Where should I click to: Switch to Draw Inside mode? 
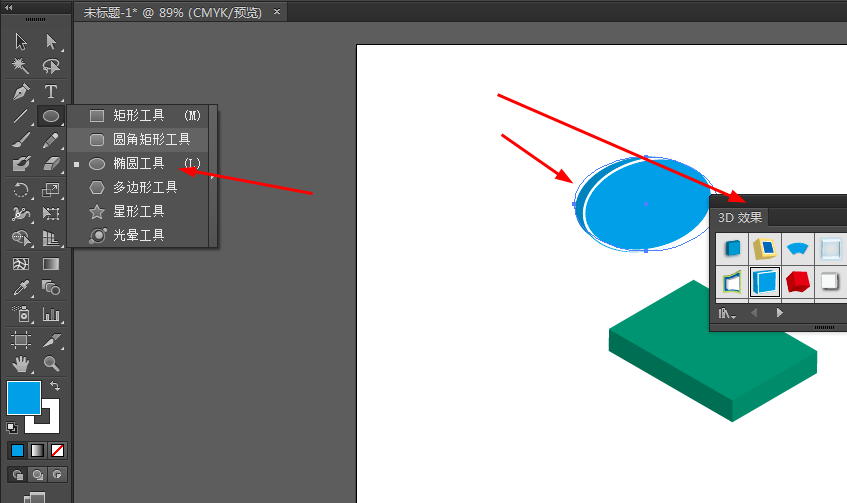(57, 474)
